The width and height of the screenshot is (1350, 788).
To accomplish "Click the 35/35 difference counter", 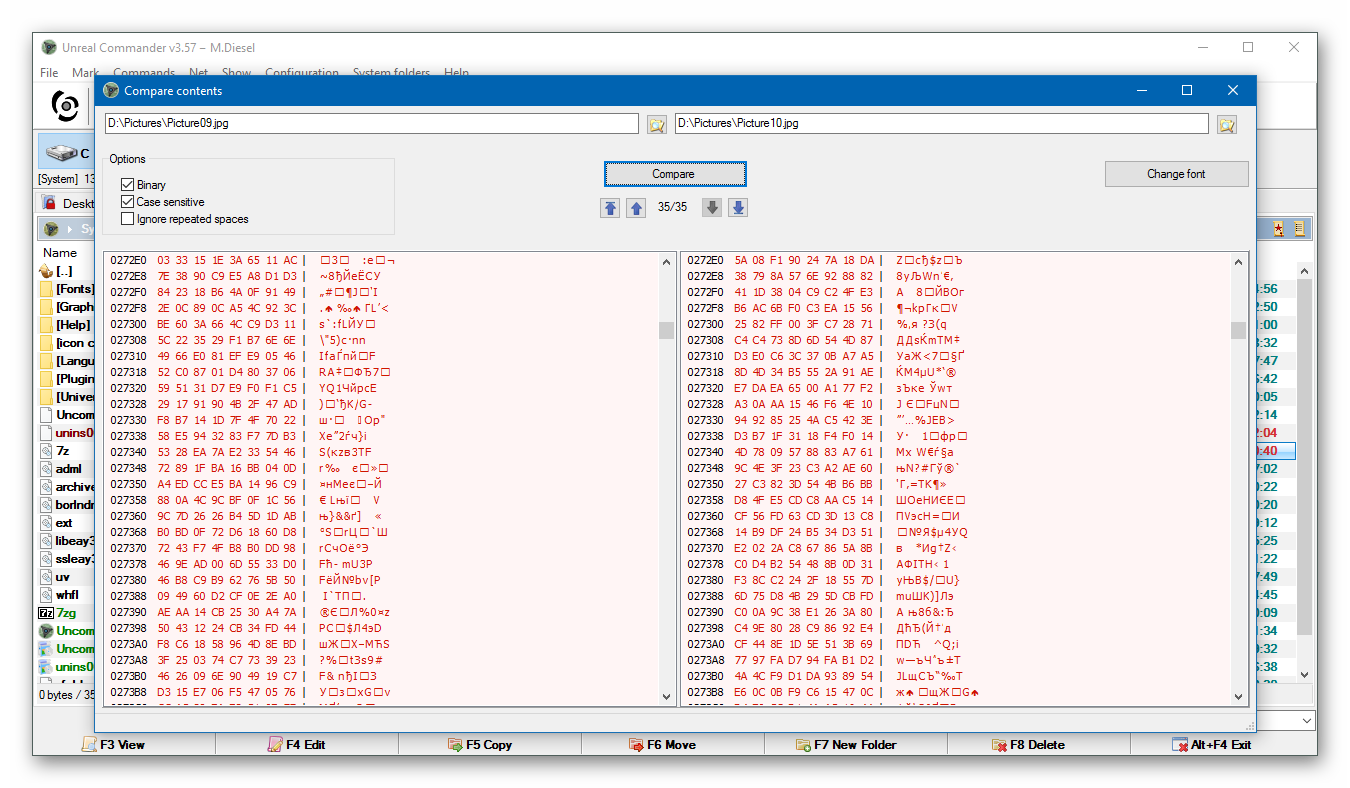I will [x=672, y=207].
